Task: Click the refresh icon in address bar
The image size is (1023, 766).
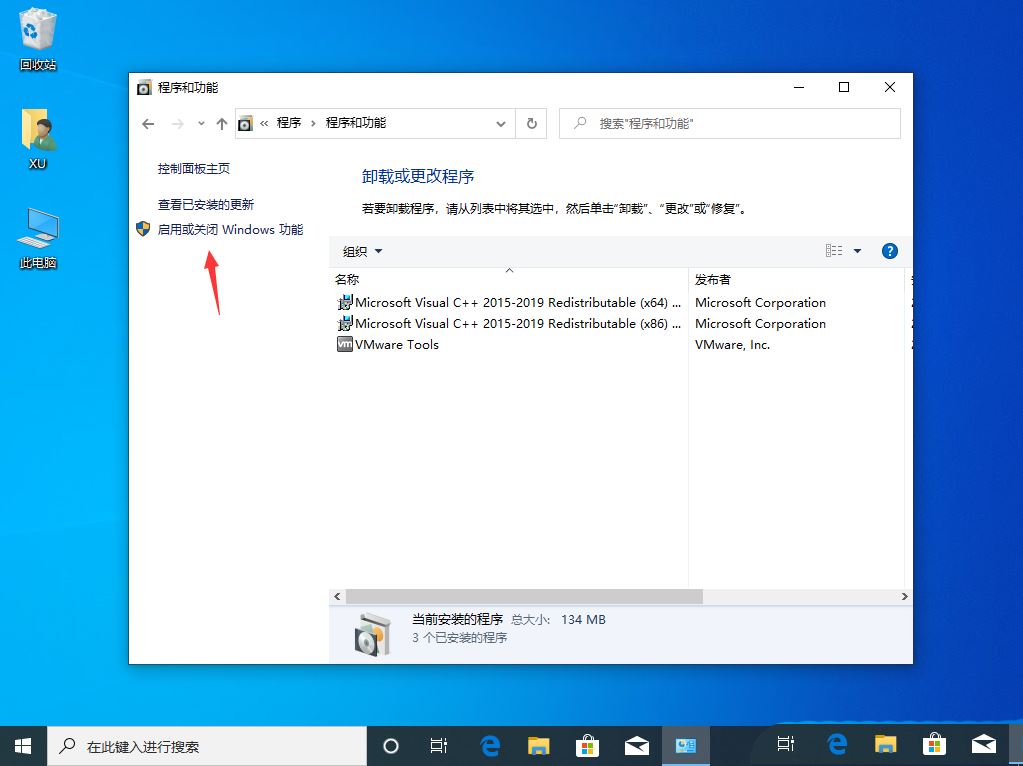Action: (x=531, y=122)
